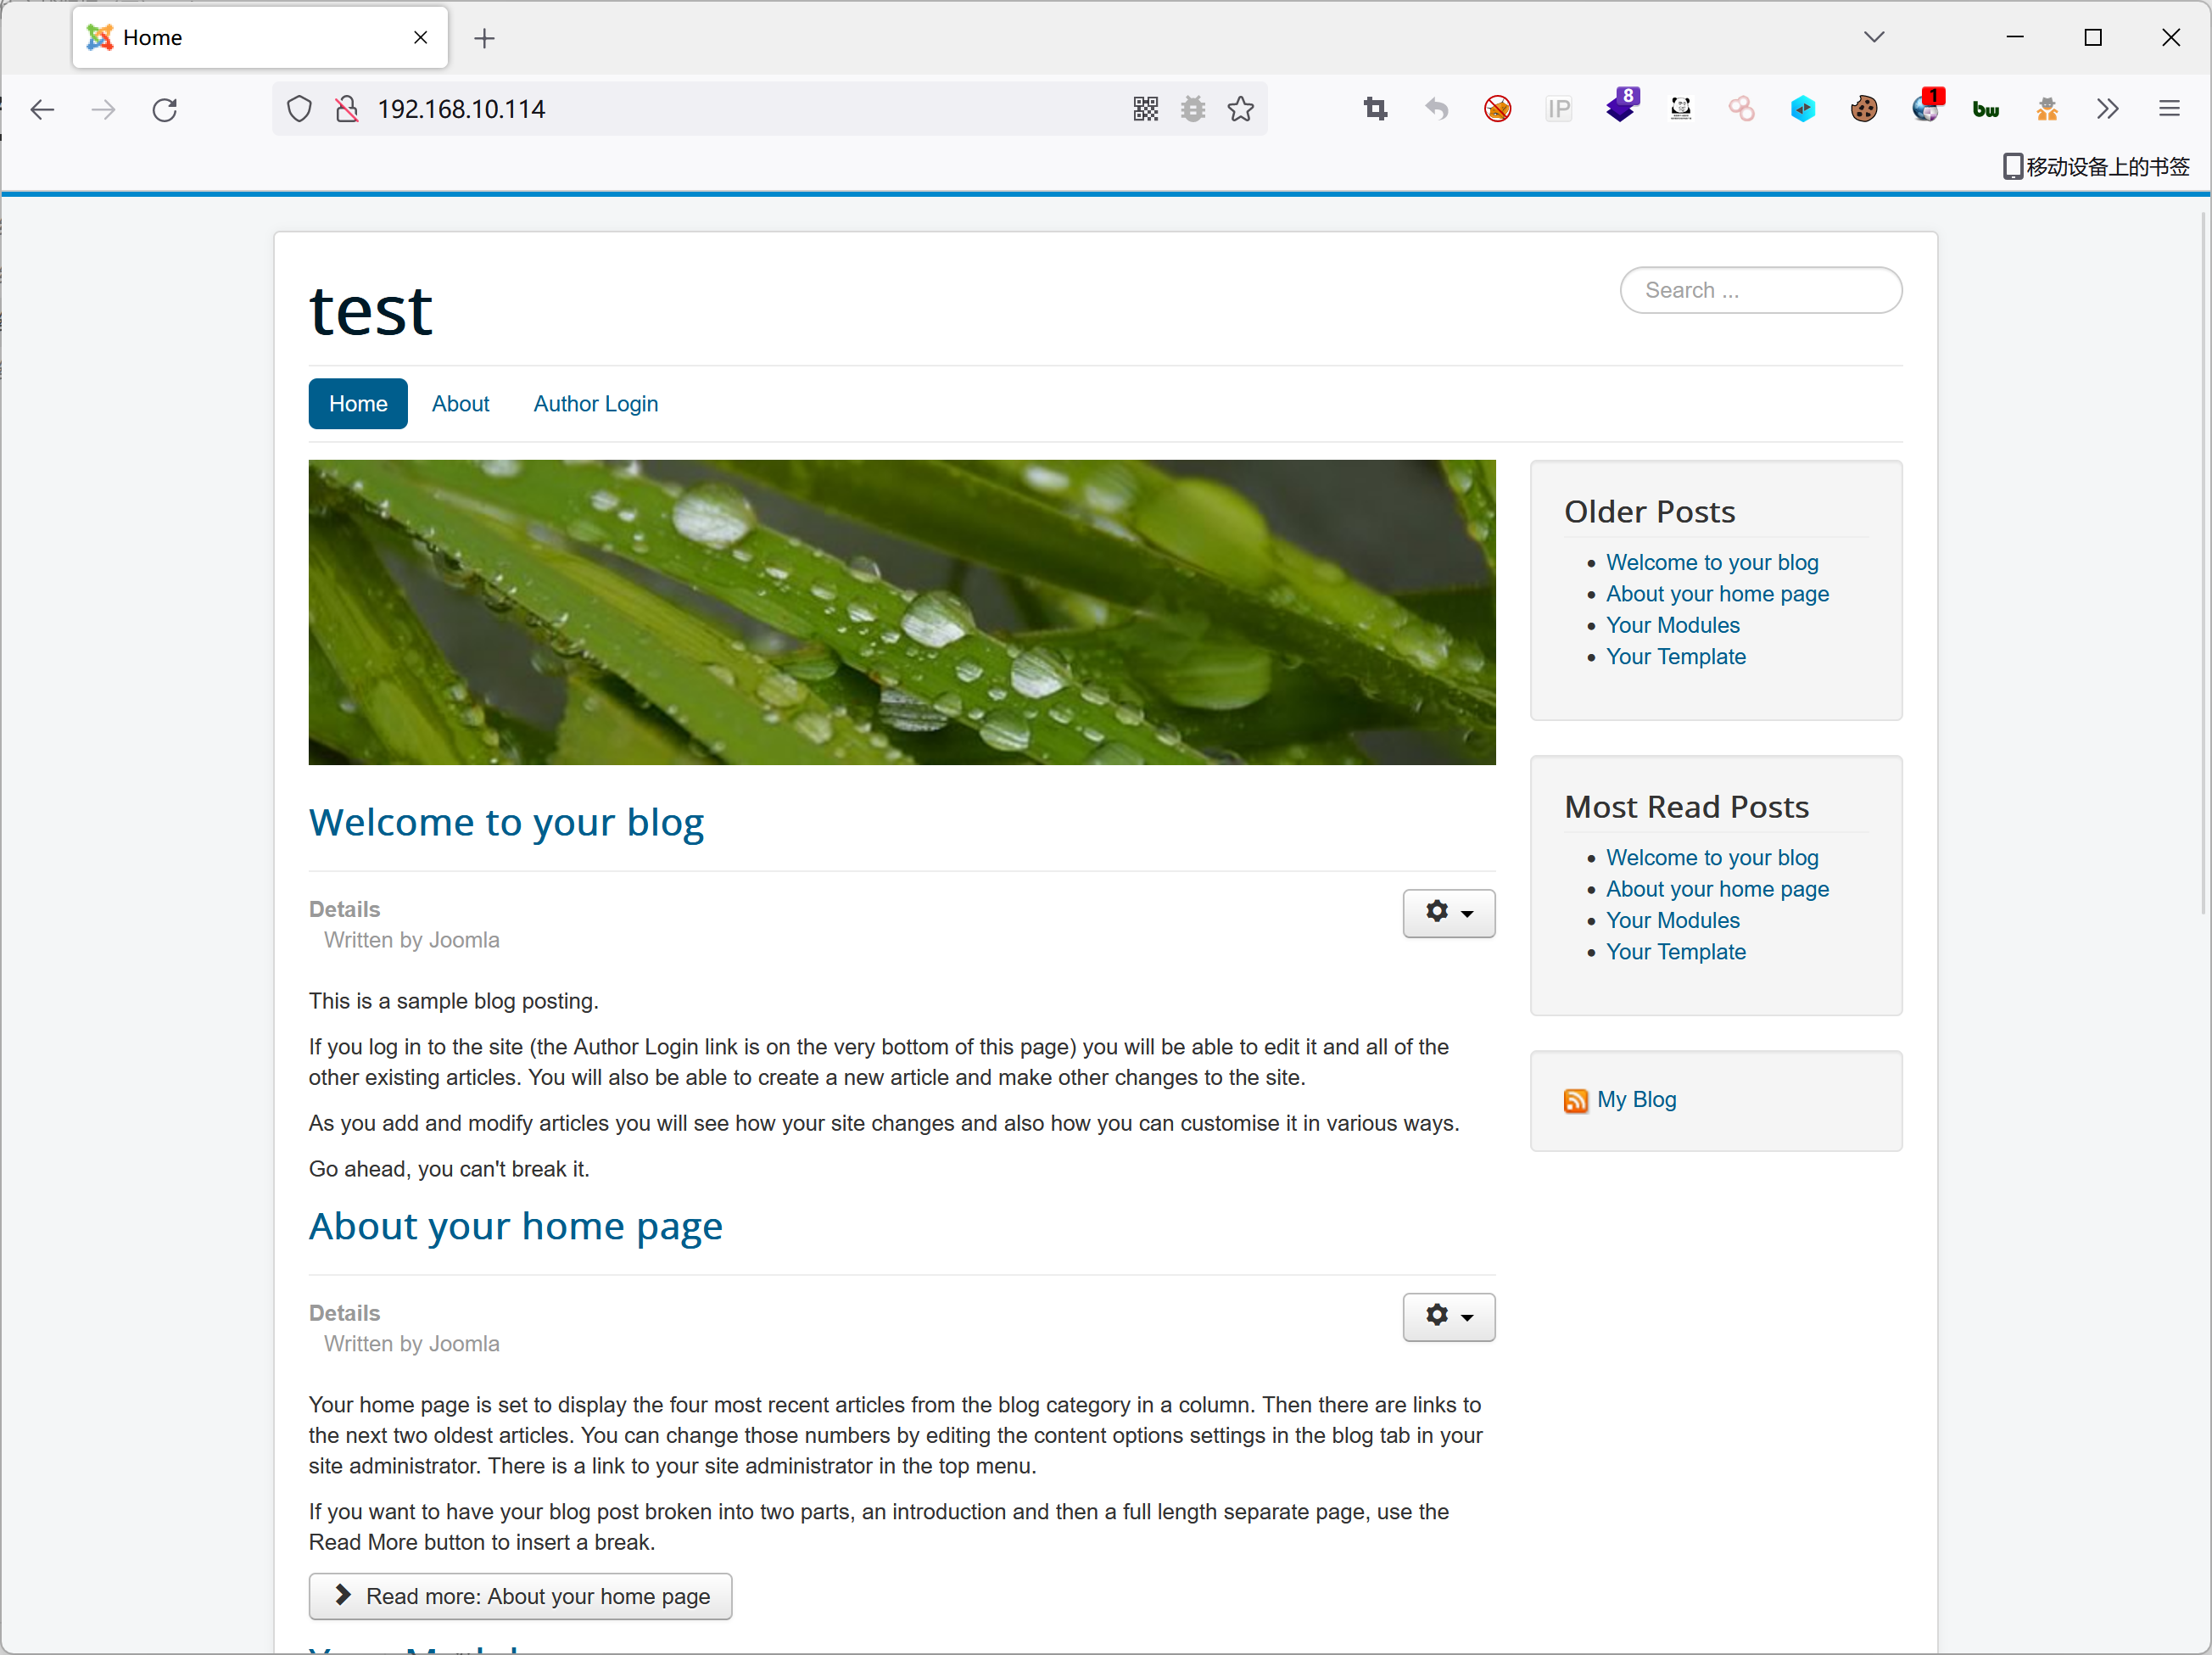Click the QR code icon in address bar

coord(1145,109)
